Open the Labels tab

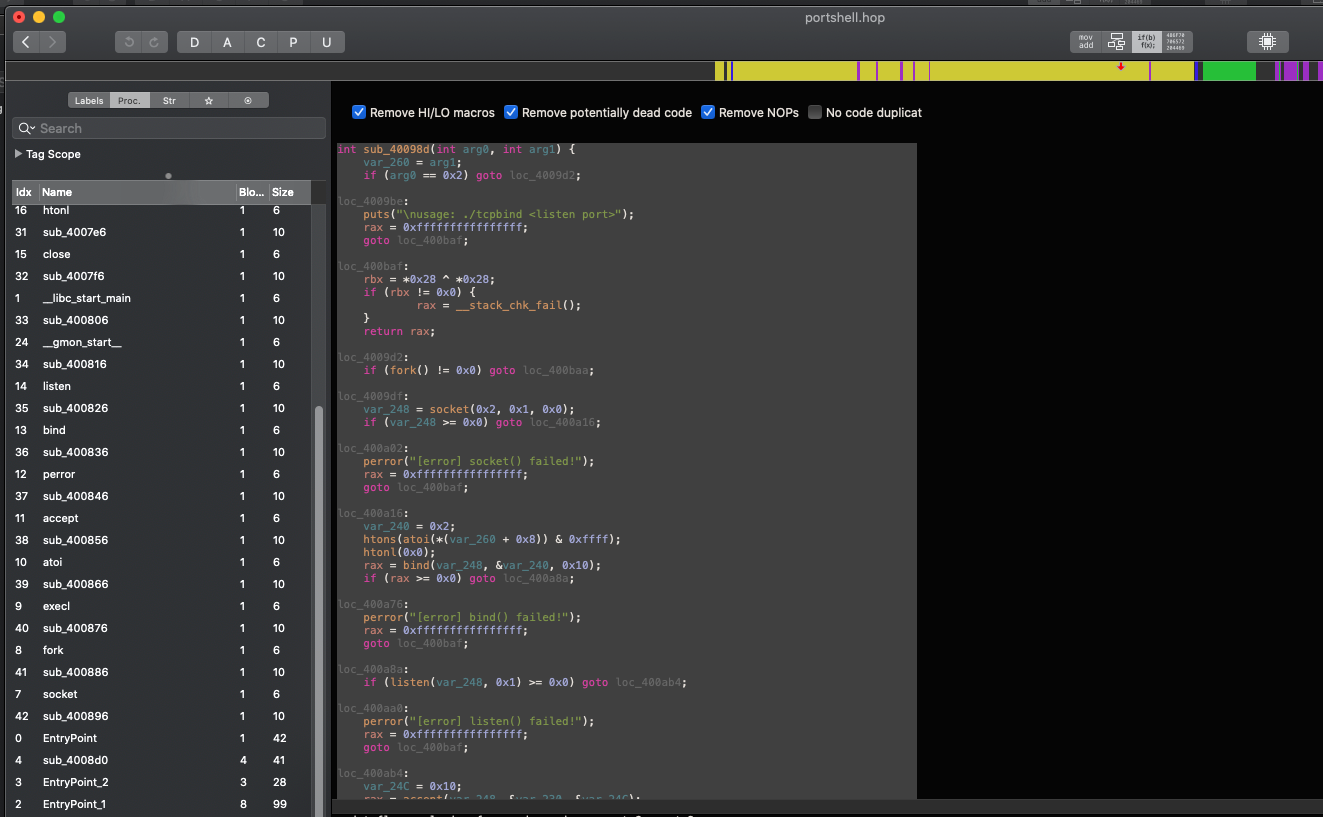(x=89, y=100)
